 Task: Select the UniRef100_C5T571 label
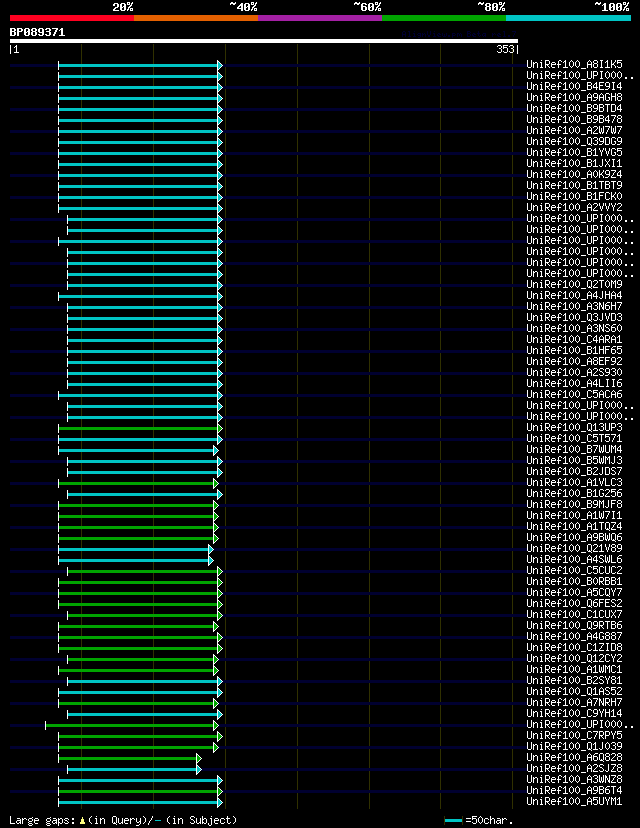pyautogui.click(x=574, y=438)
